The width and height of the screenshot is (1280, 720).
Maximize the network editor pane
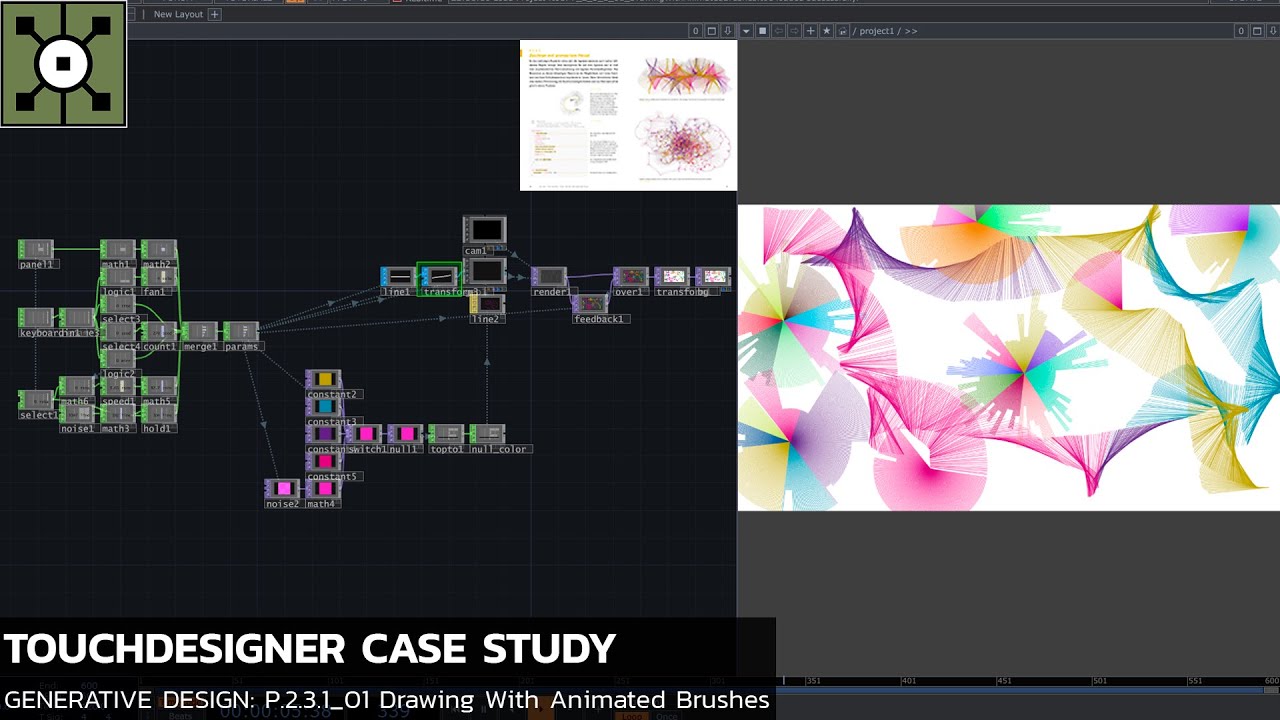[x=712, y=31]
